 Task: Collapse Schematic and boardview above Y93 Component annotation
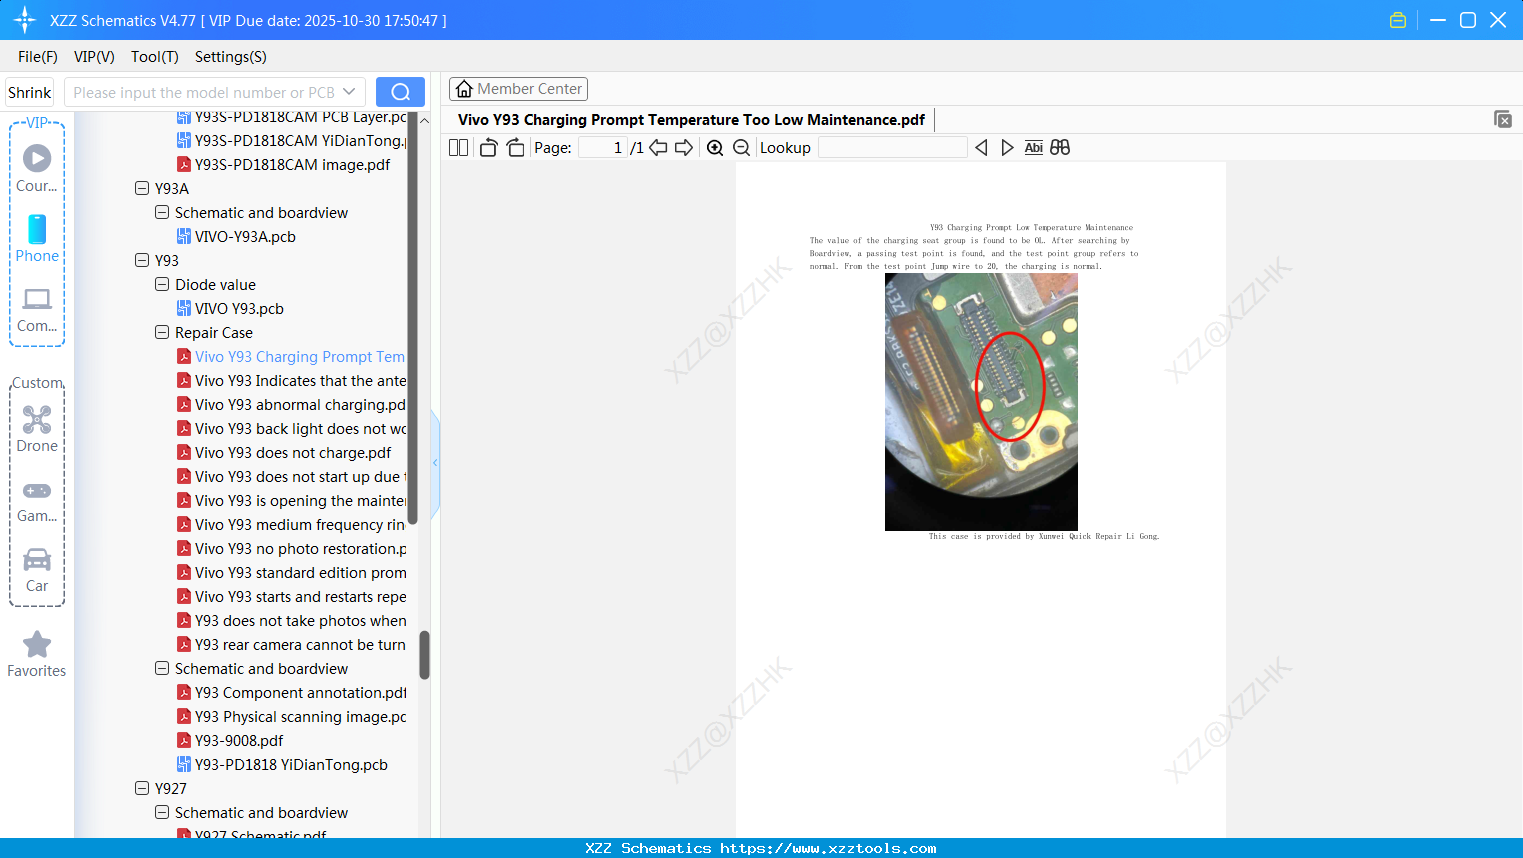tap(162, 668)
